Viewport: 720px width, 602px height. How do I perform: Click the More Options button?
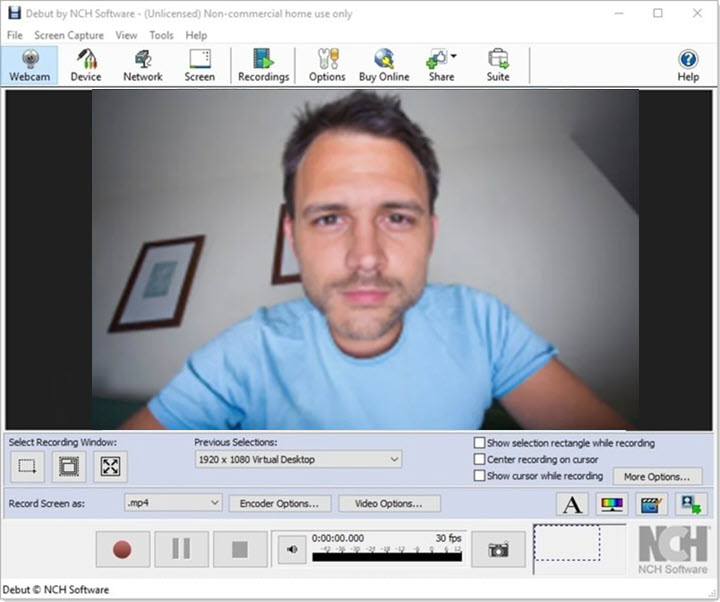pos(656,477)
